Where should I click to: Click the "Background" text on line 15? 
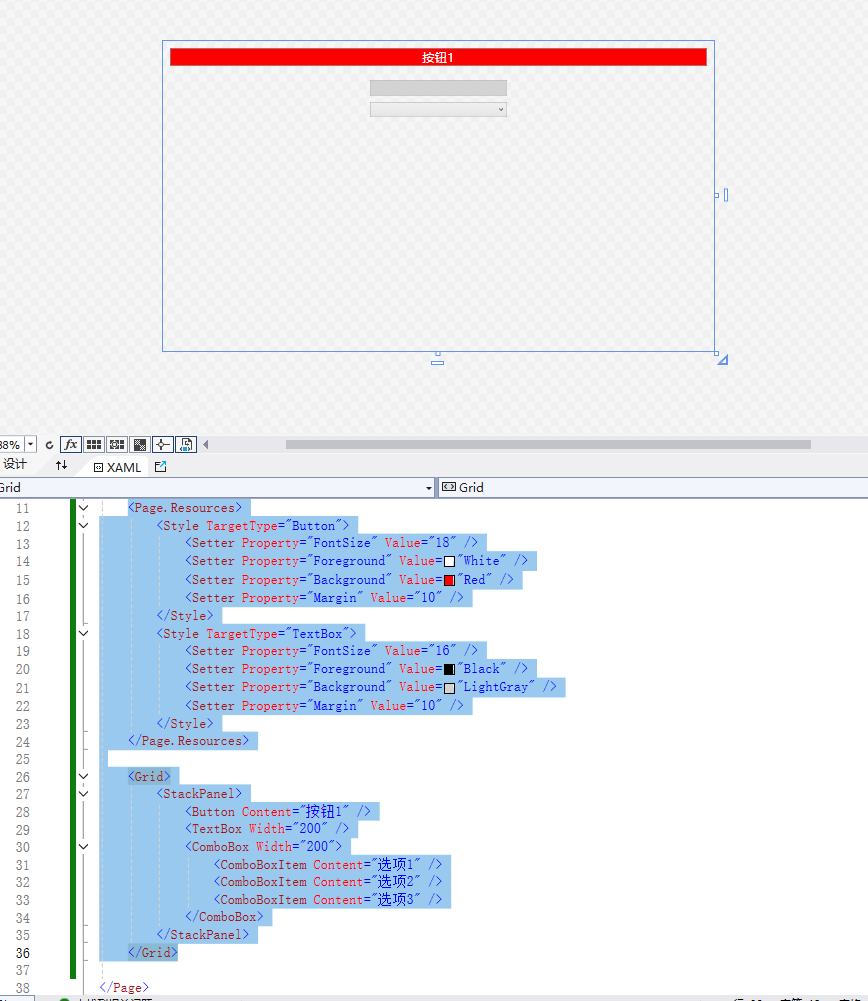tap(349, 580)
